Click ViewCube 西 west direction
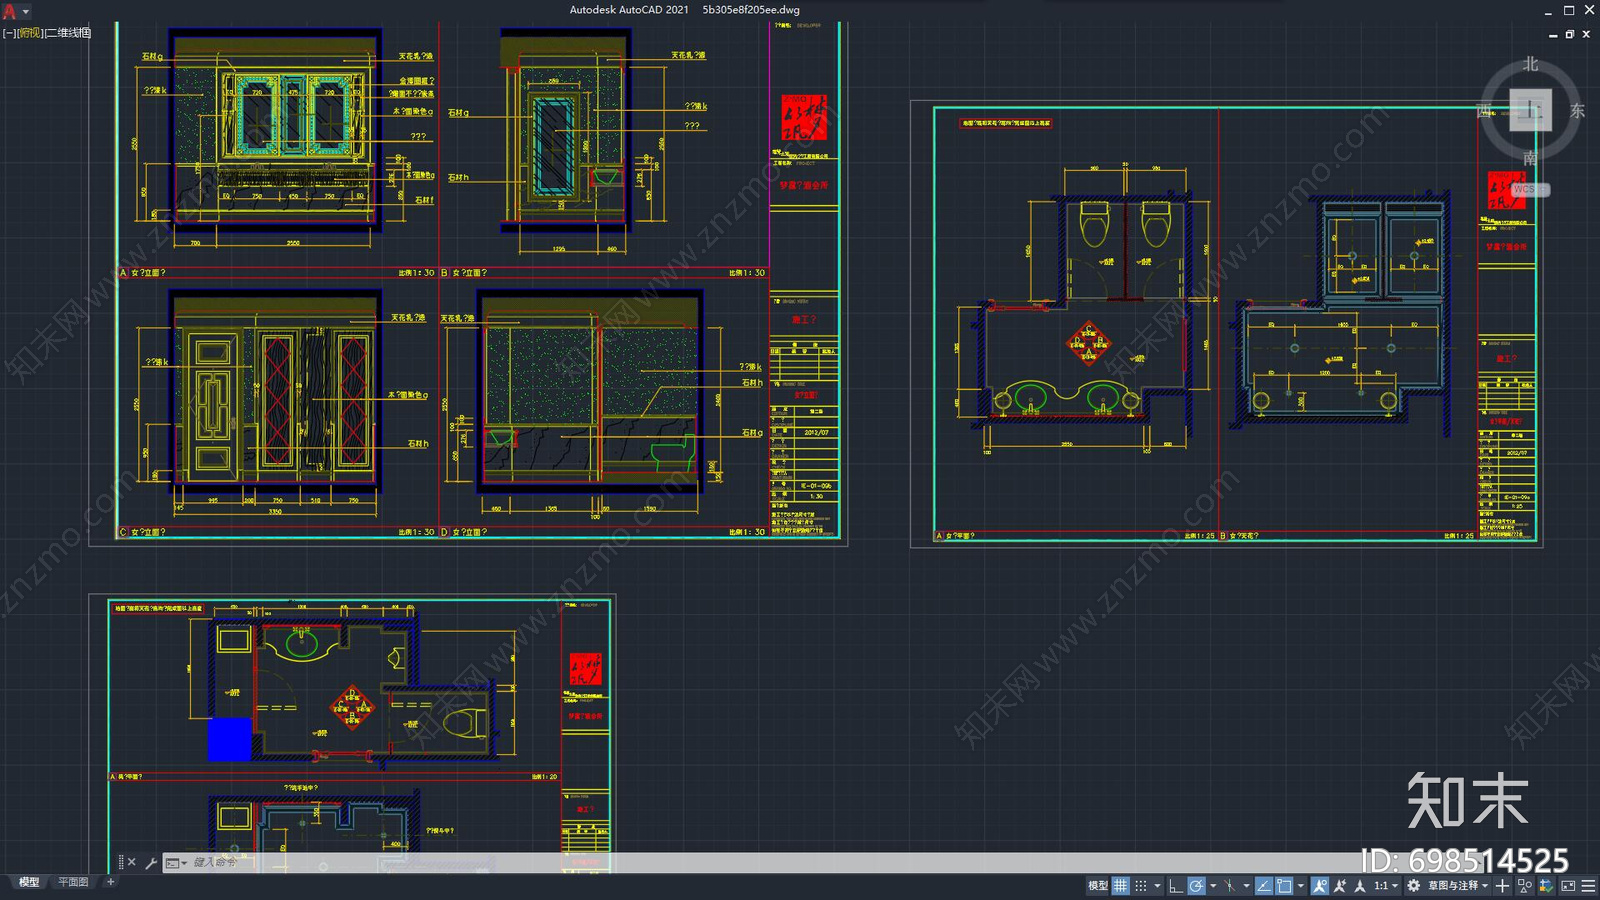This screenshot has height=900, width=1600. [x=1484, y=111]
